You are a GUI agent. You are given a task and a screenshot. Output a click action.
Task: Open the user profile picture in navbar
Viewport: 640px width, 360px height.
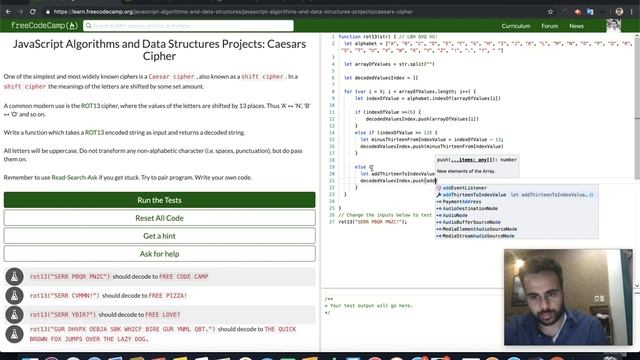(x=613, y=25)
